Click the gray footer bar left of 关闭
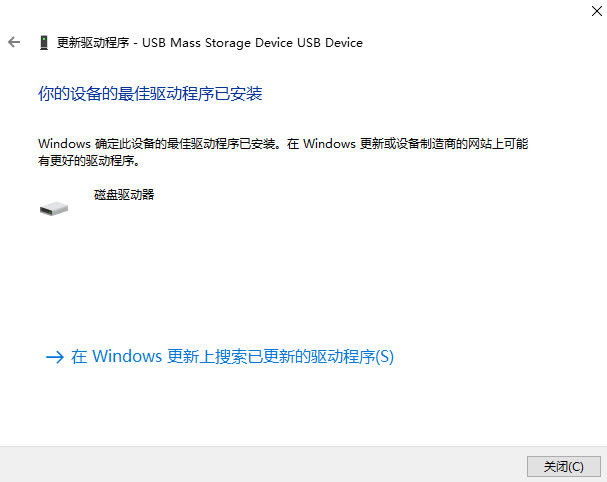Image resolution: width=607 pixels, height=482 pixels. [x=263, y=465]
